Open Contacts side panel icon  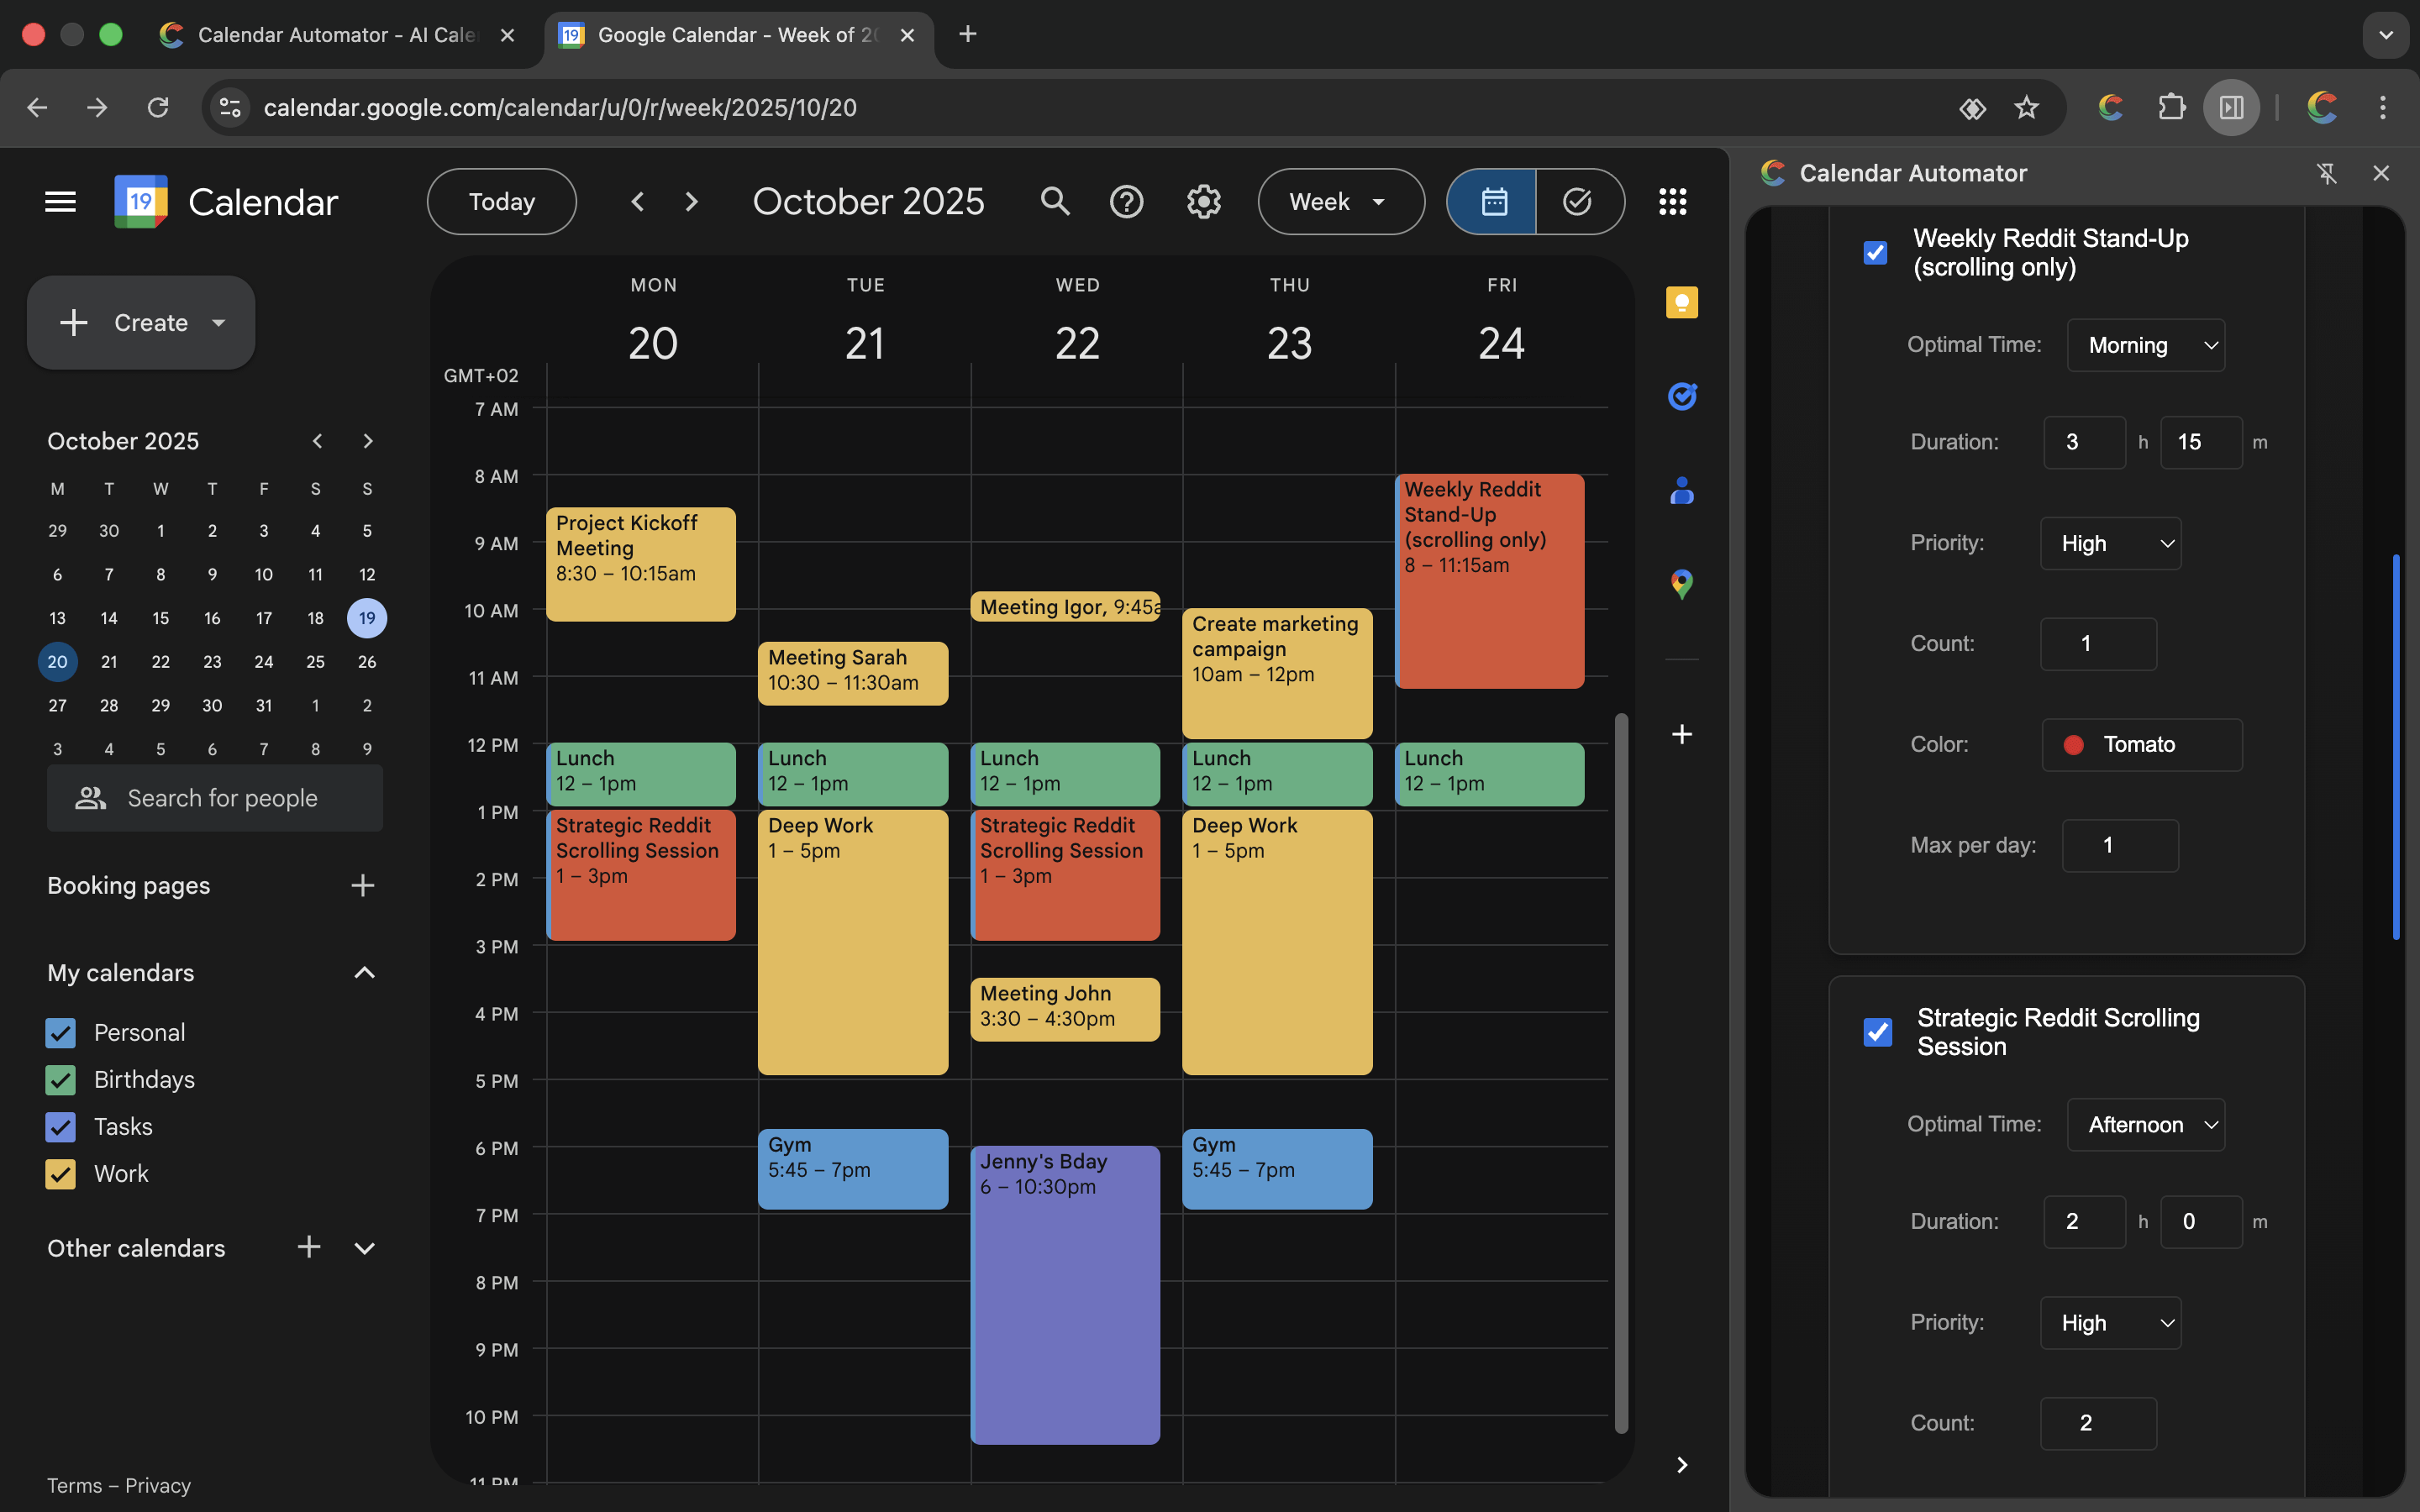point(1681,490)
